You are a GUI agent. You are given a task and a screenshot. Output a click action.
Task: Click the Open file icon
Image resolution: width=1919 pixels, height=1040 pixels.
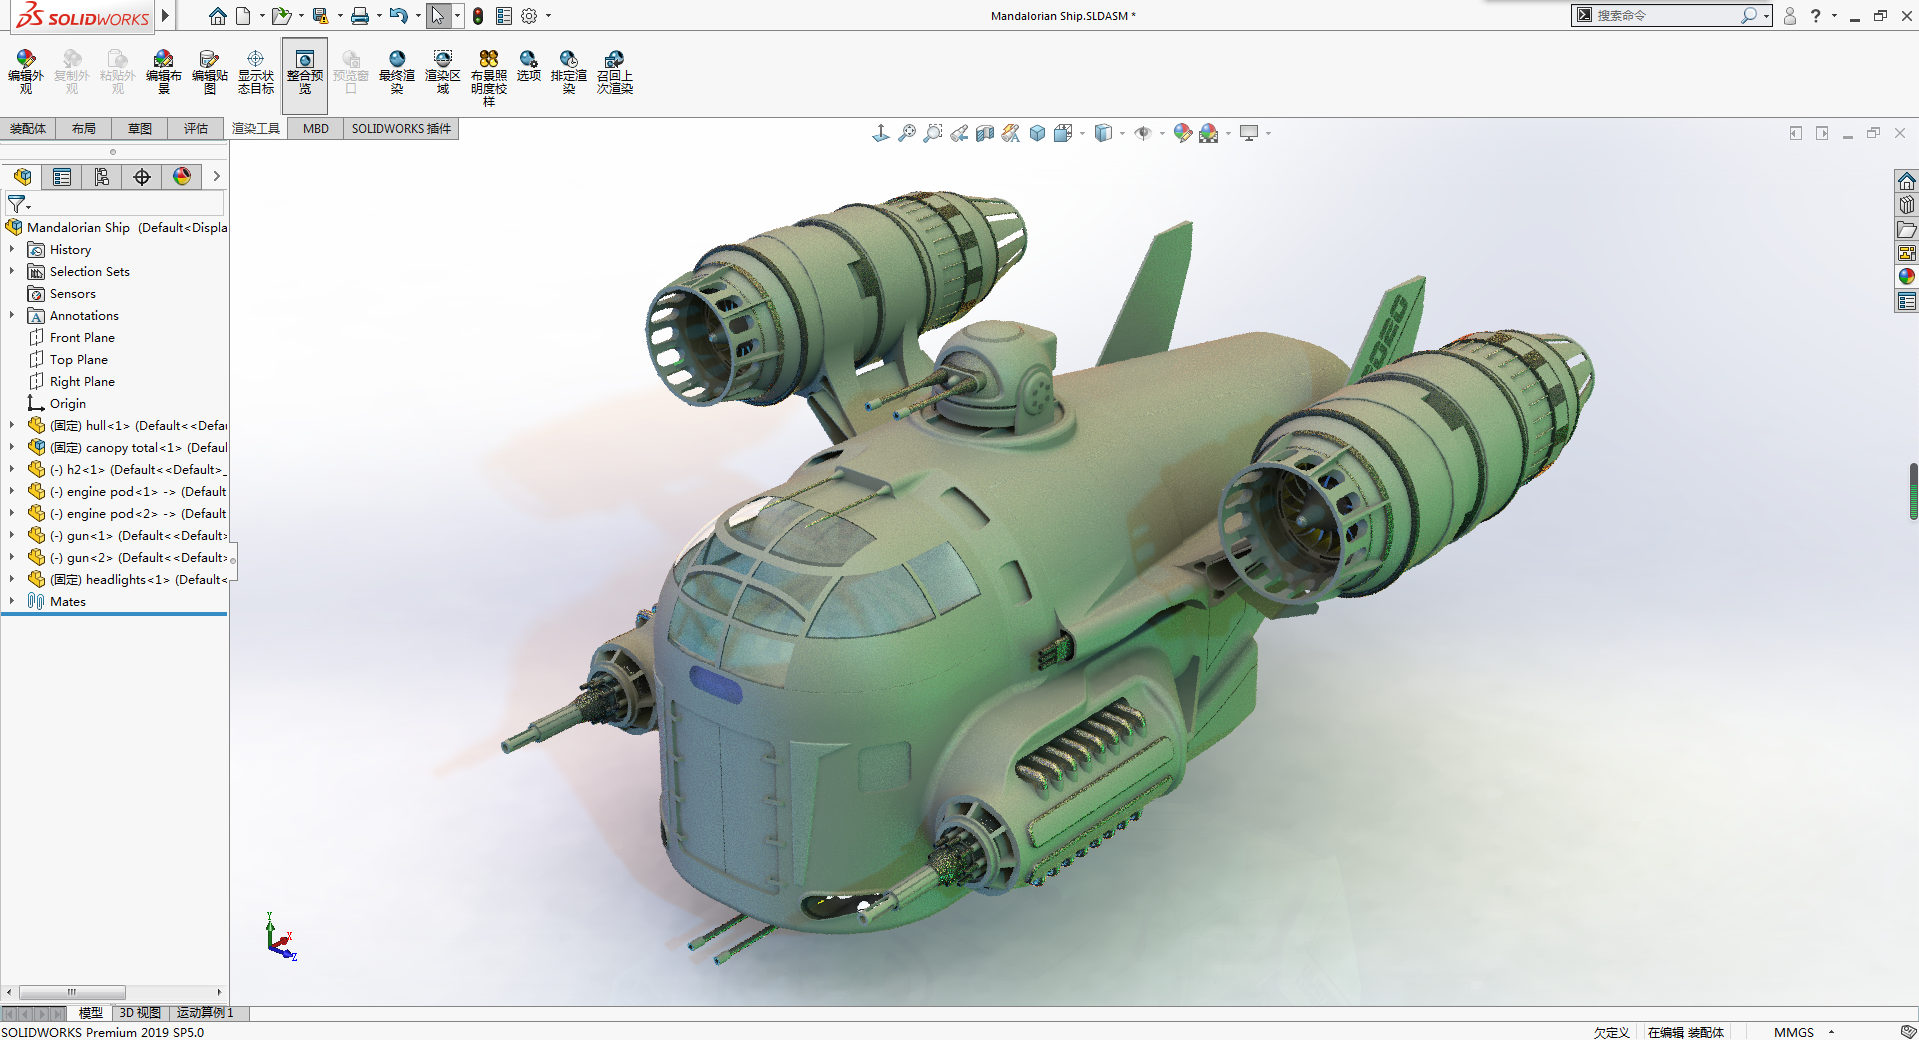281,16
